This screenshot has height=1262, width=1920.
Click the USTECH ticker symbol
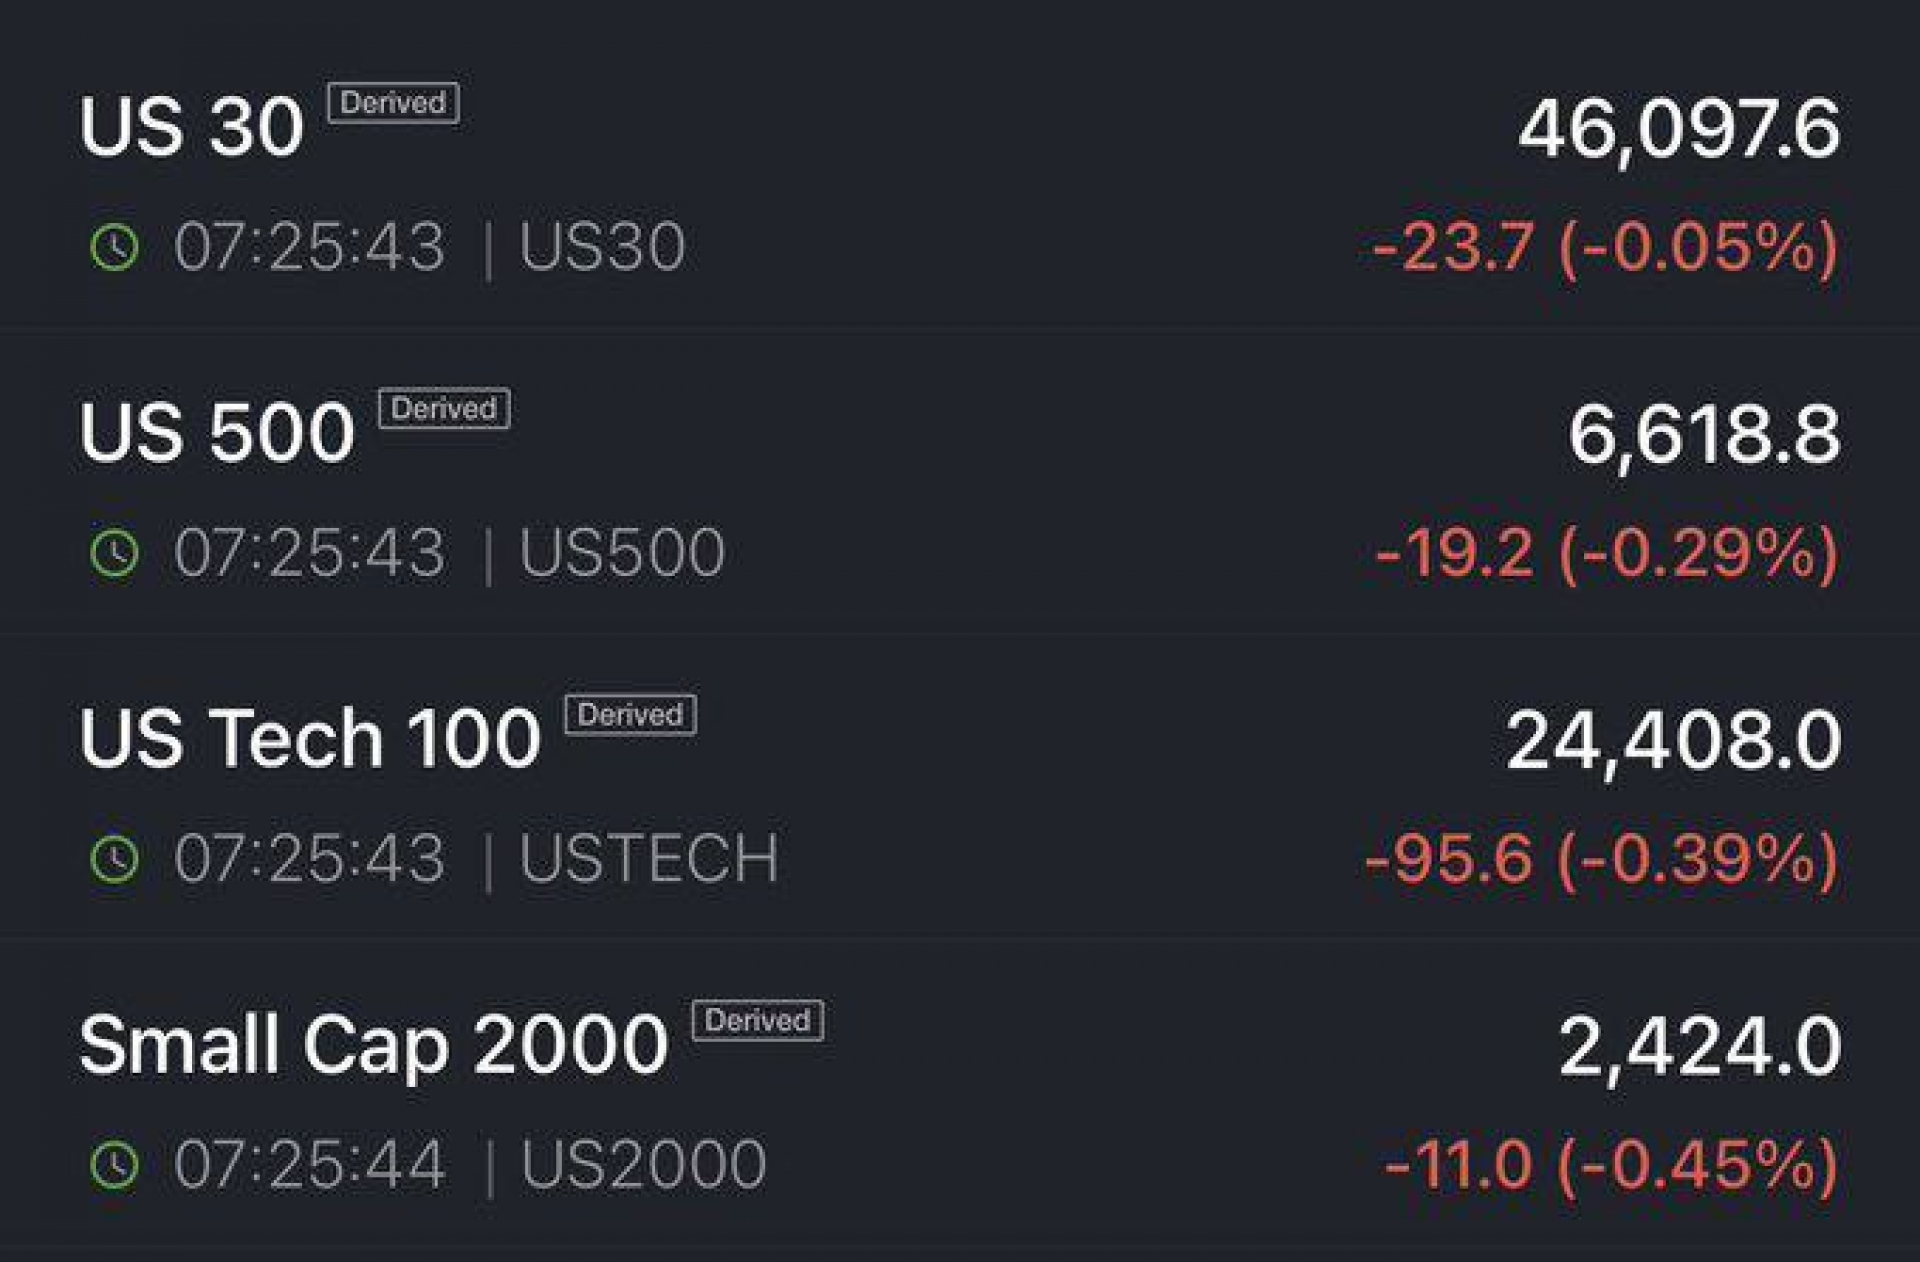click(x=648, y=859)
